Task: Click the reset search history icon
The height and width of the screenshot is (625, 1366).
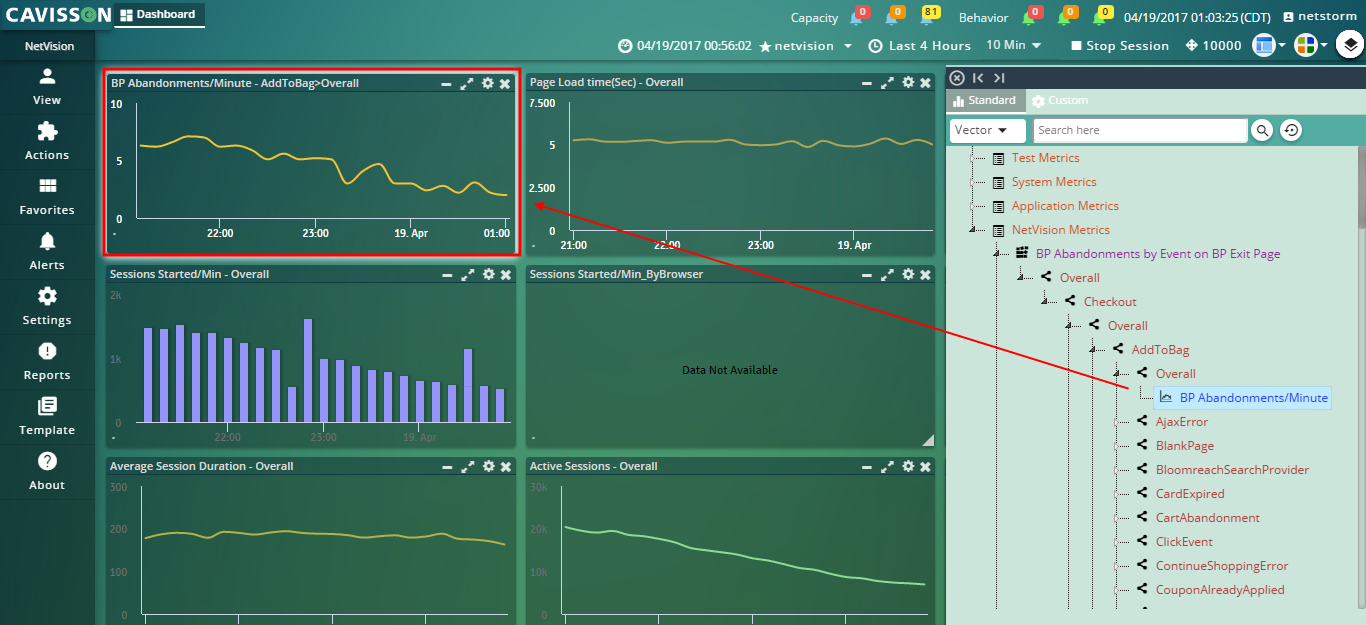Action: (1291, 130)
